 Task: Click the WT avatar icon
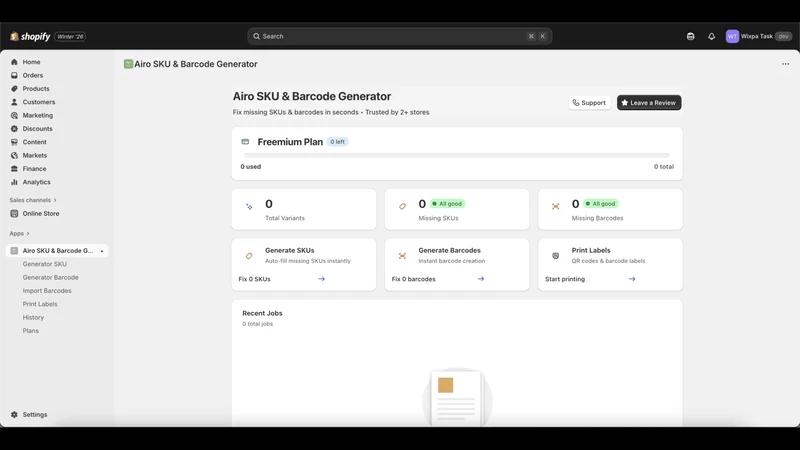pos(732,36)
